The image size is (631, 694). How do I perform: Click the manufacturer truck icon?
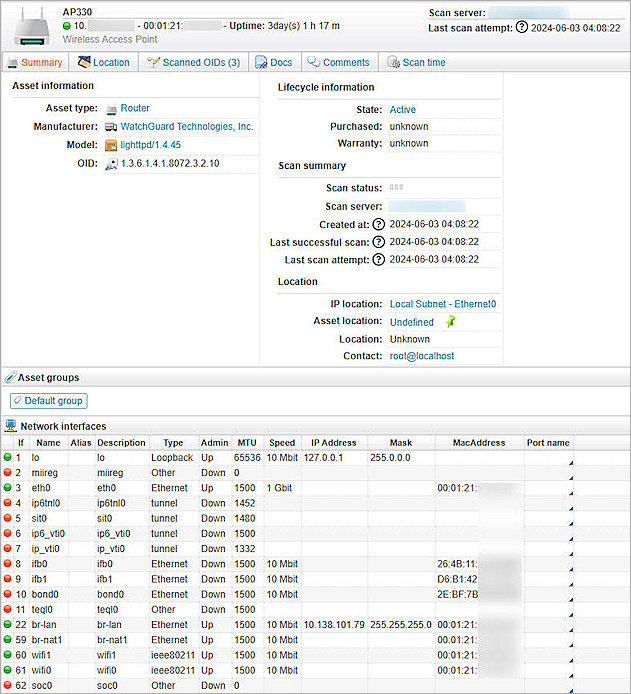(x=111, y=127)
